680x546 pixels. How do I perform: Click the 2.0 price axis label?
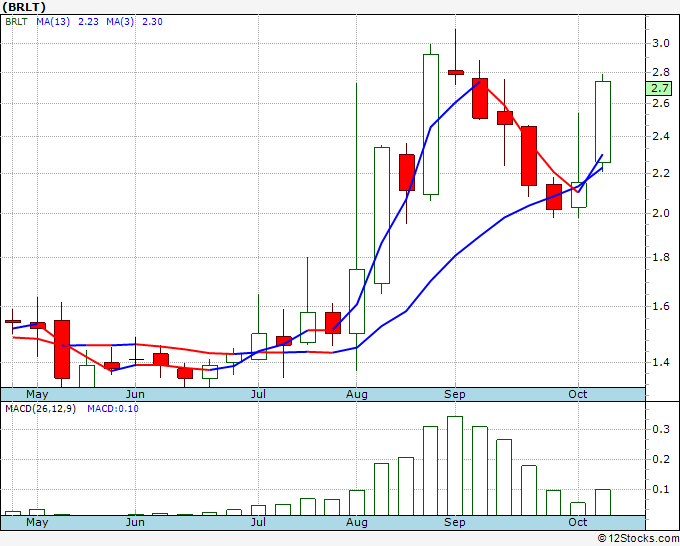(658, 213)
